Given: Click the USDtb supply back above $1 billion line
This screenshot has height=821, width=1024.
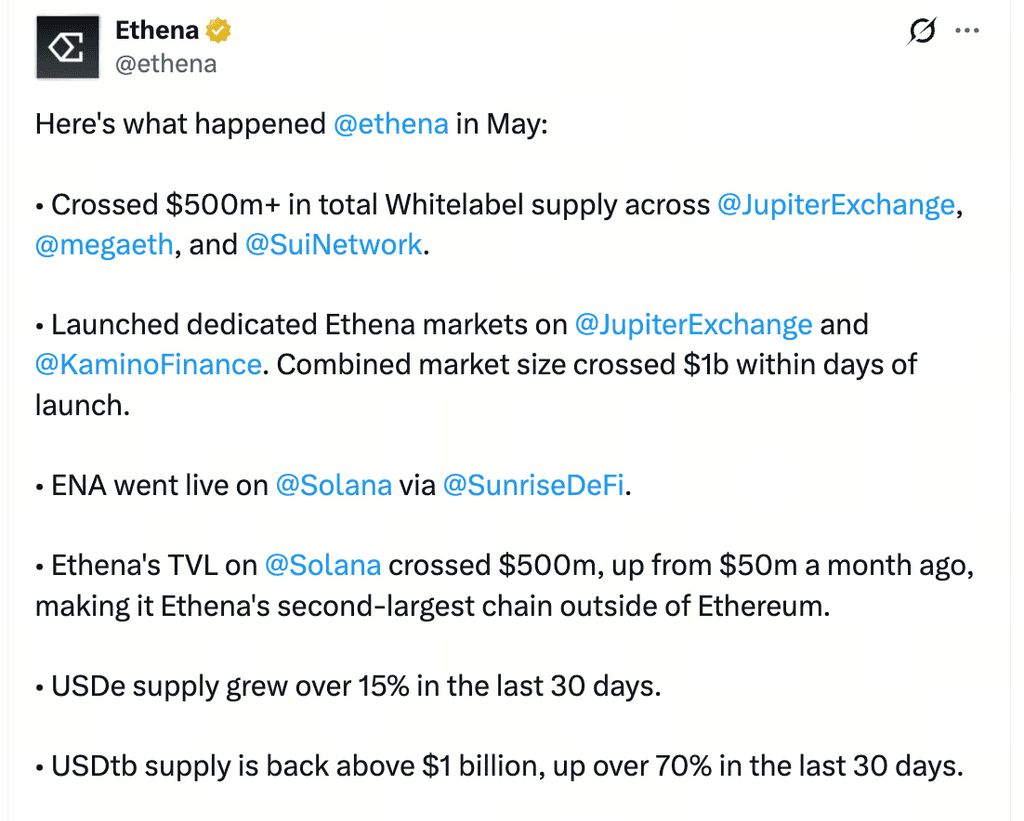Looking at the screenshot, I should click(x=500, y=766).
